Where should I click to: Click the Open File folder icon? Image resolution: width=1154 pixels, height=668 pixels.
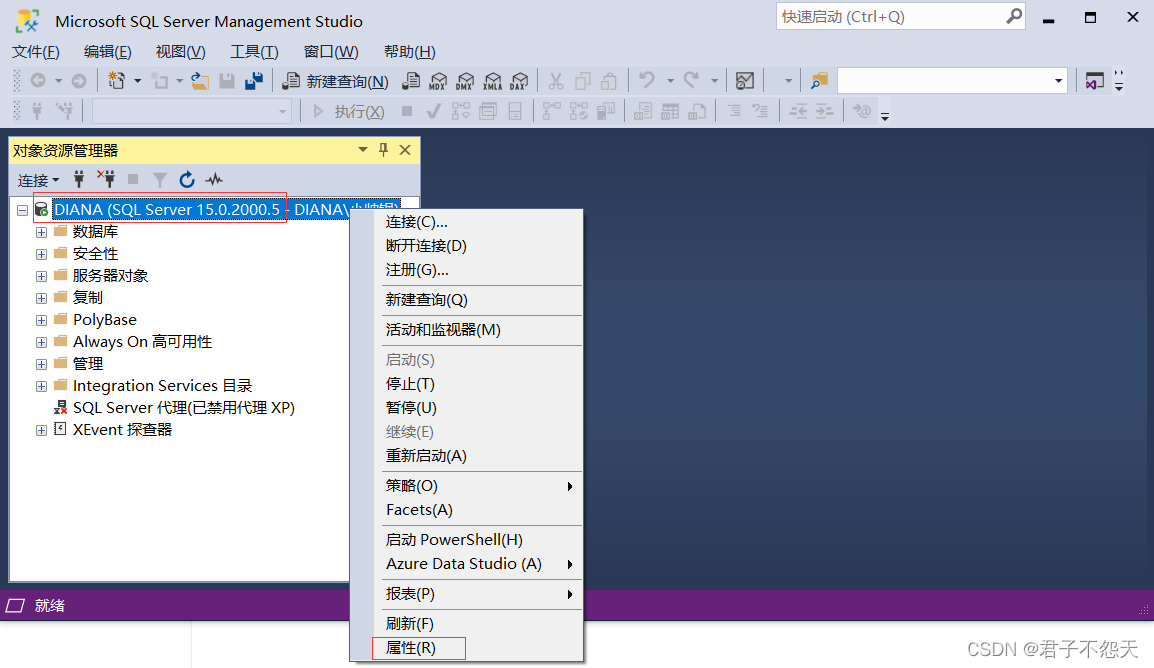pos(199,80)
